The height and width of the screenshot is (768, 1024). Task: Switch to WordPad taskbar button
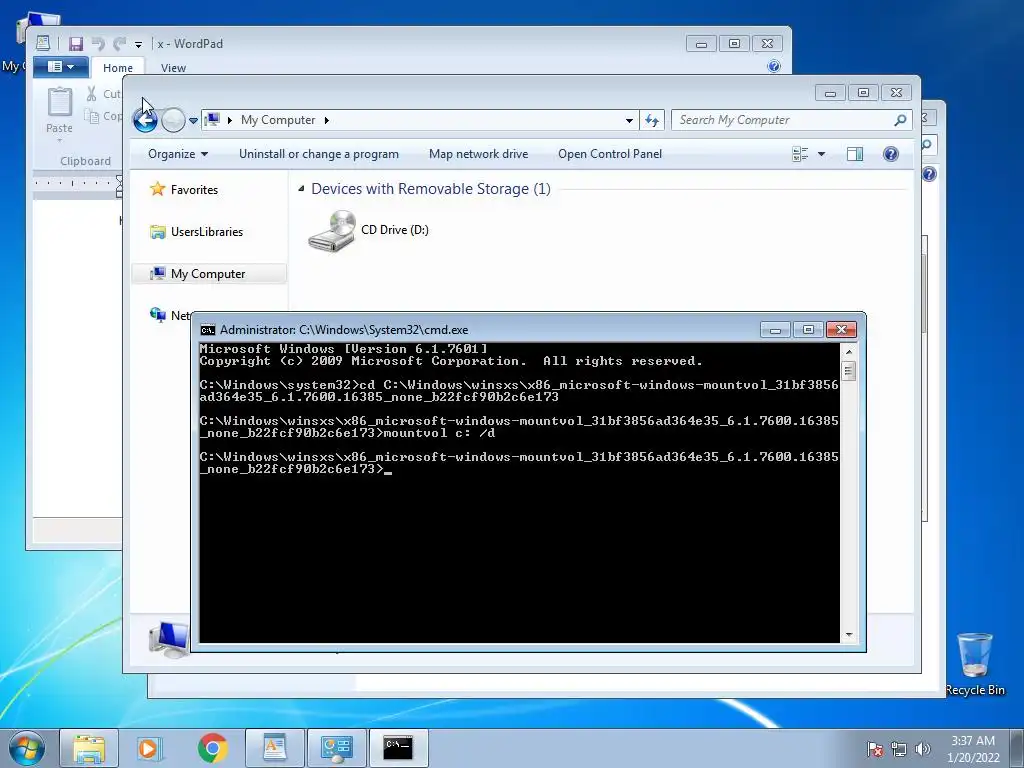(x=275, y=748)
